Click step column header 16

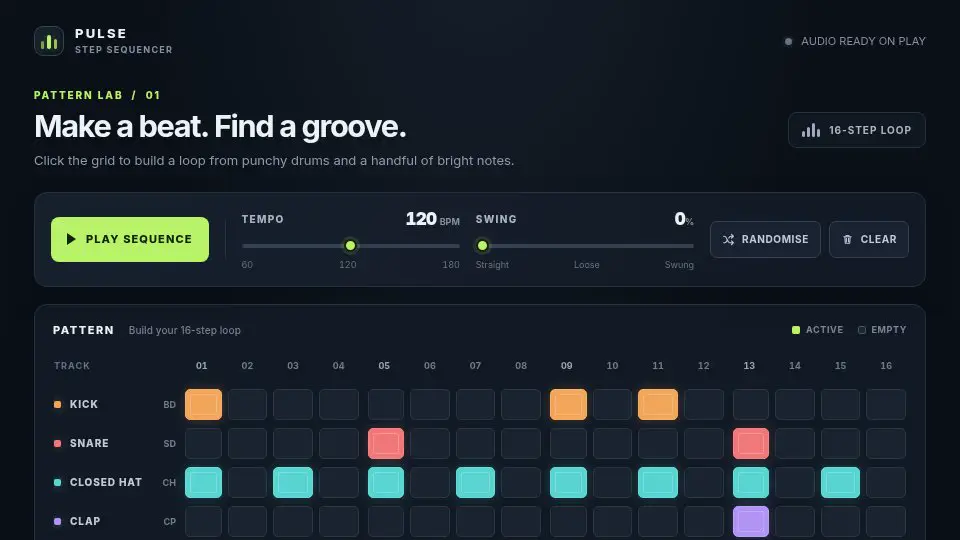pyautogui.click(x=886, y=366)
